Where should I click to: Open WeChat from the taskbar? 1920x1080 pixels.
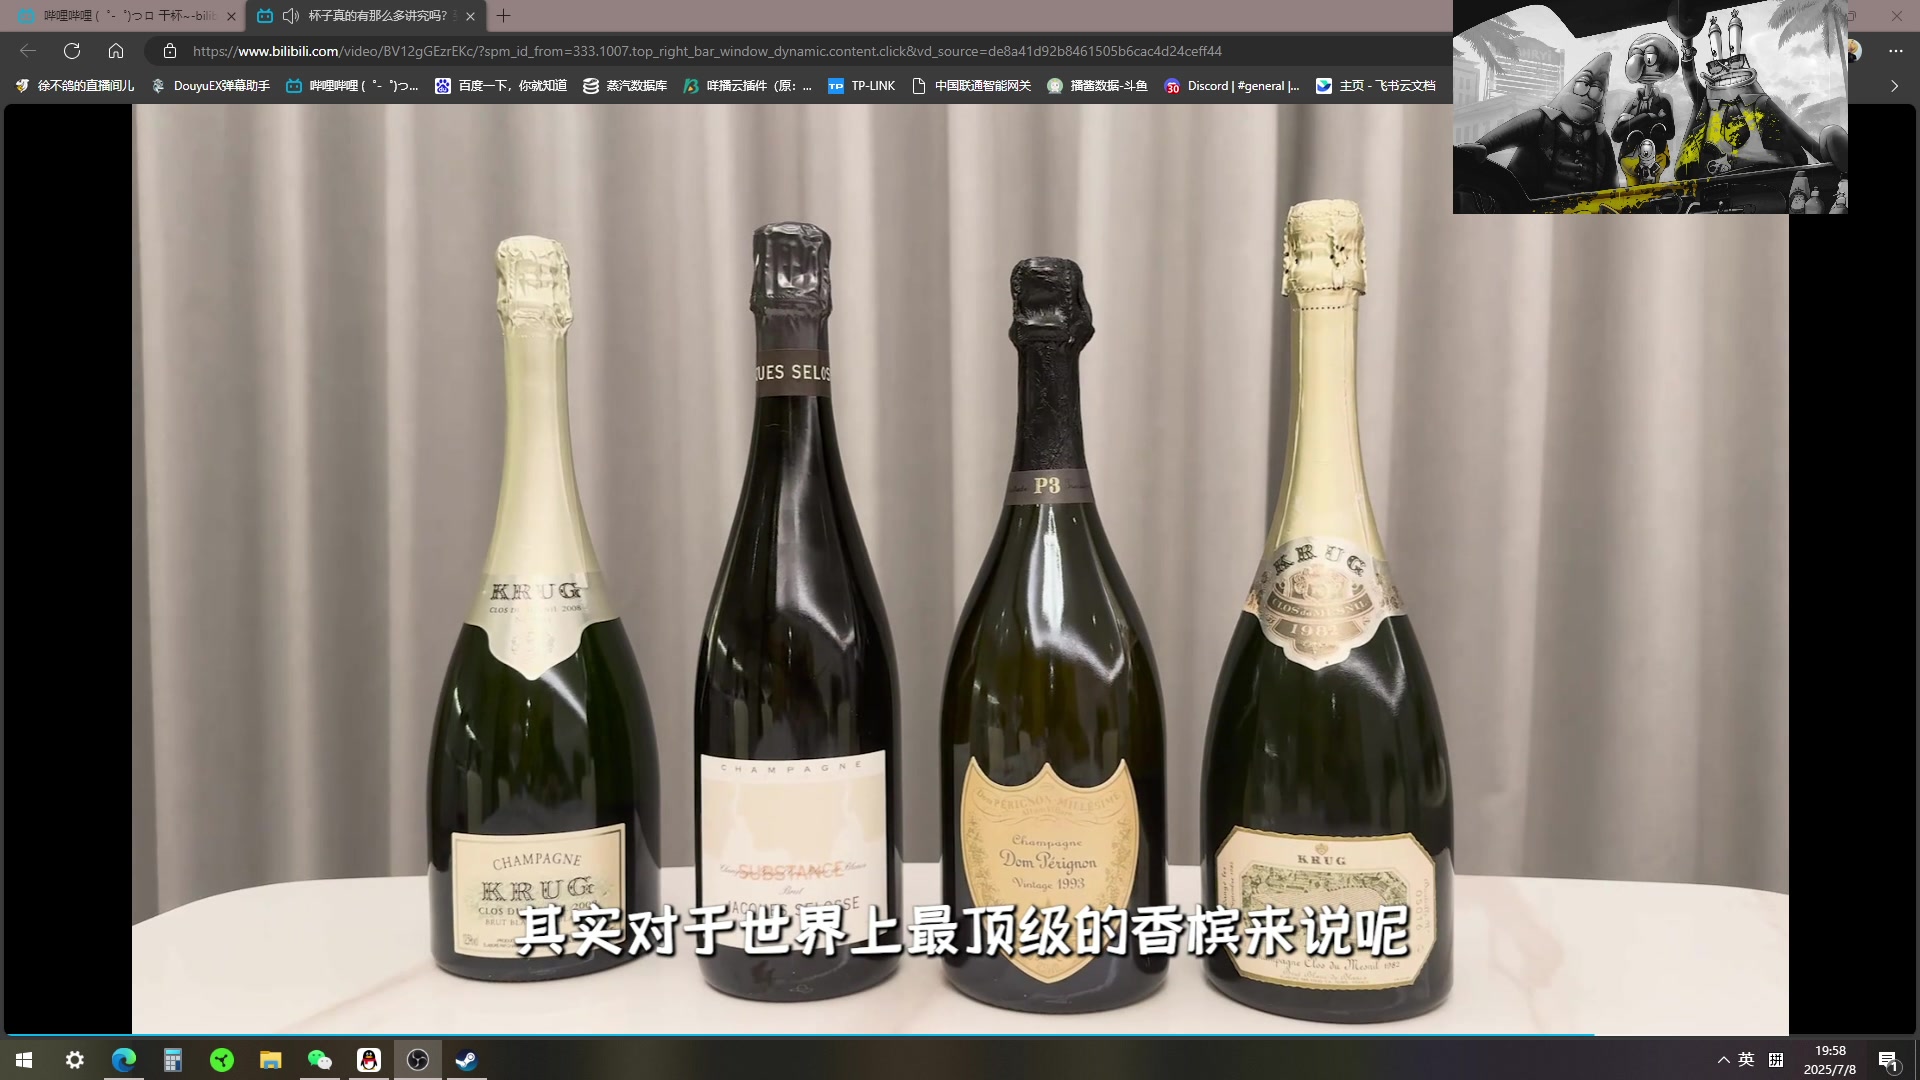point(320,1060)
